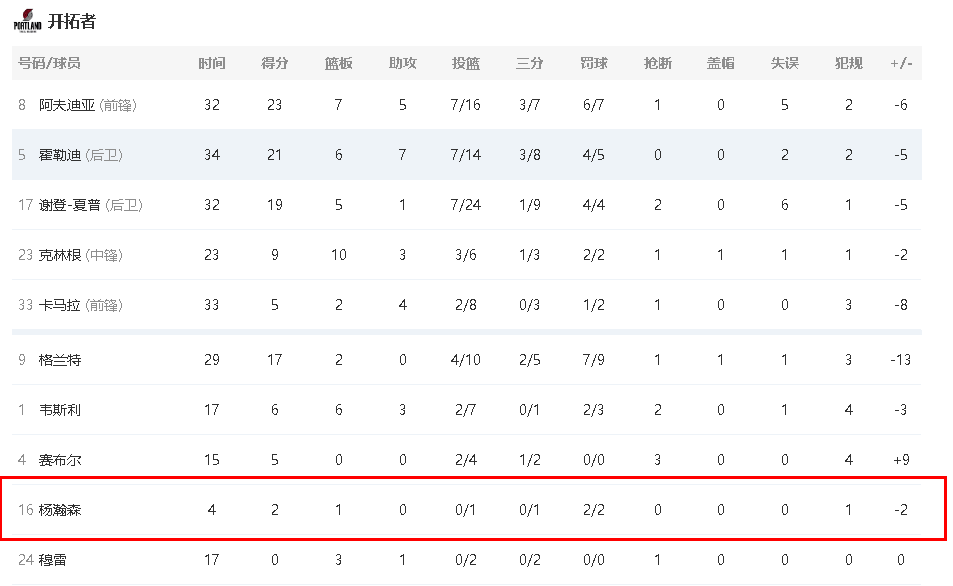Sort by the 助攻 column header
This screenshot has width=953, height=586.
coord(402,63)
